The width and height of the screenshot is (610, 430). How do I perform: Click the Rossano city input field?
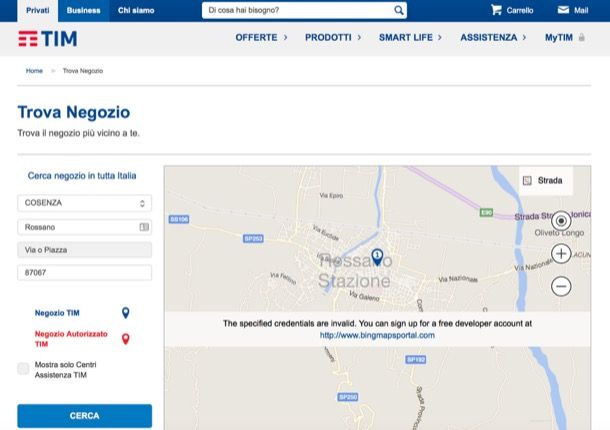(84, 227)
